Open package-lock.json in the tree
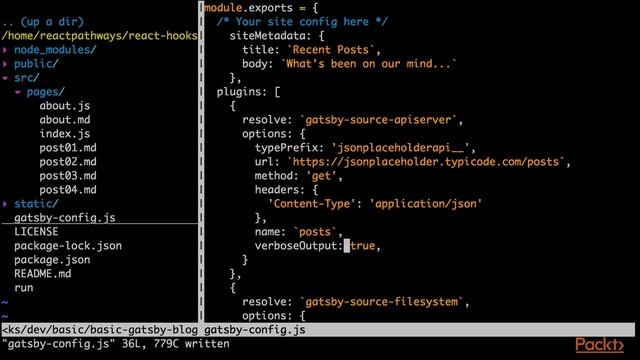Image resolution: width=640 pixels, height=360 pixels. tap(68, 246)
